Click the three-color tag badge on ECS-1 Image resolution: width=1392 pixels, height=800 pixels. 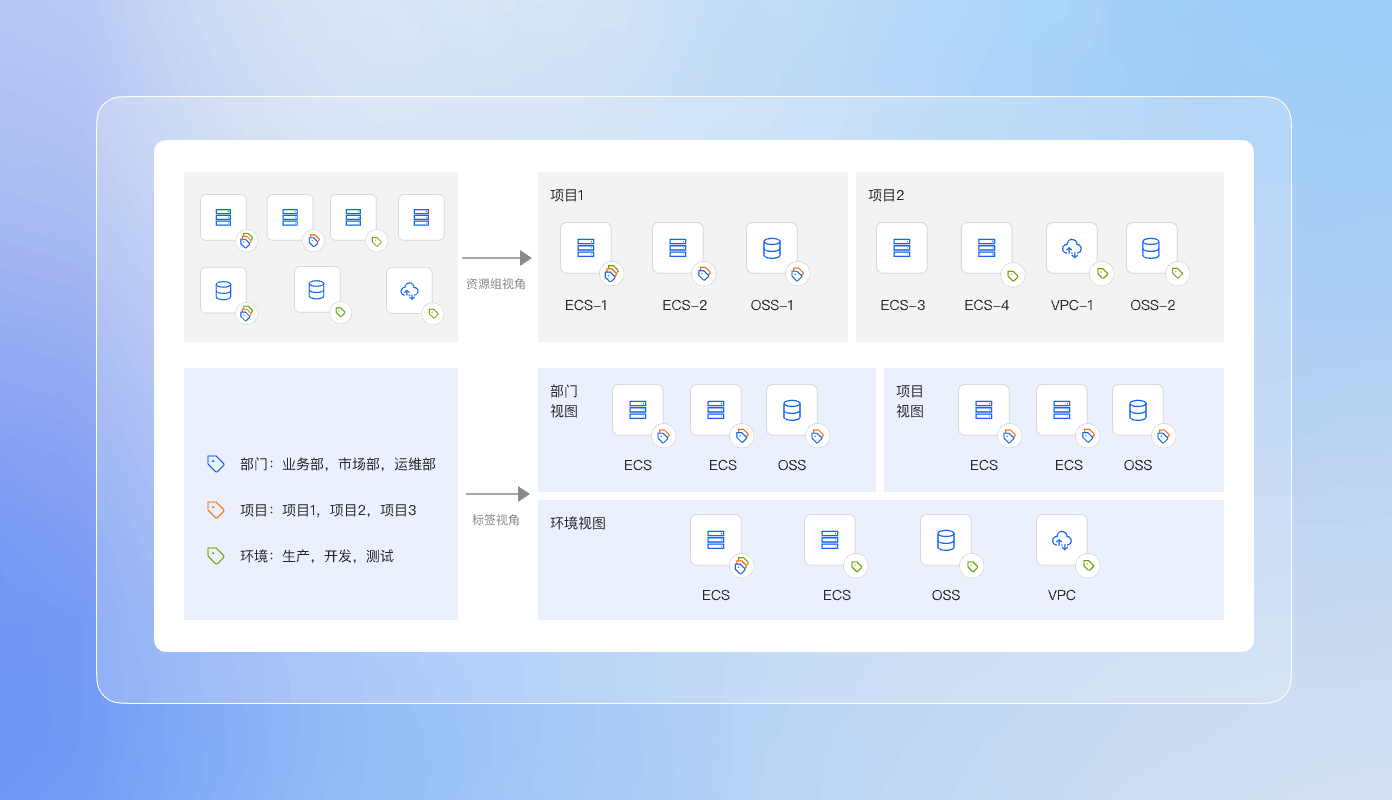click(612, 273)
